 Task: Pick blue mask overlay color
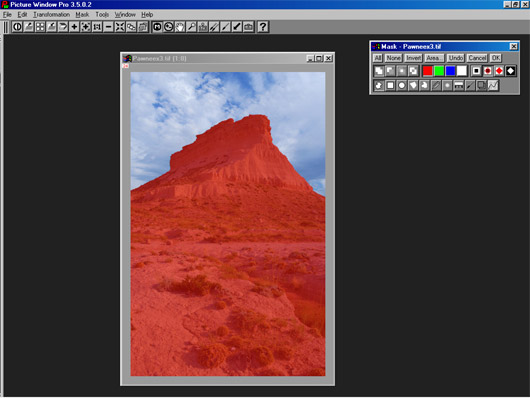pos(450,71)
